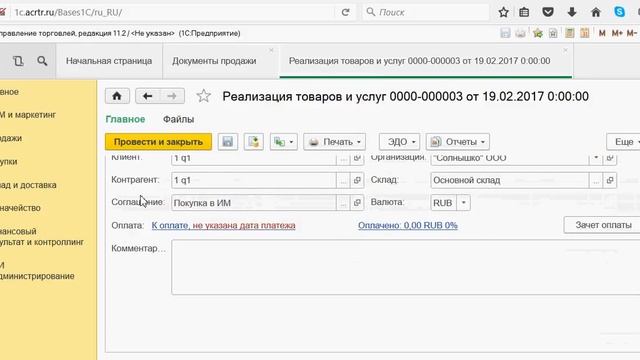
Task: Open the Казначейство sidebar section
Action: [20, 208]
